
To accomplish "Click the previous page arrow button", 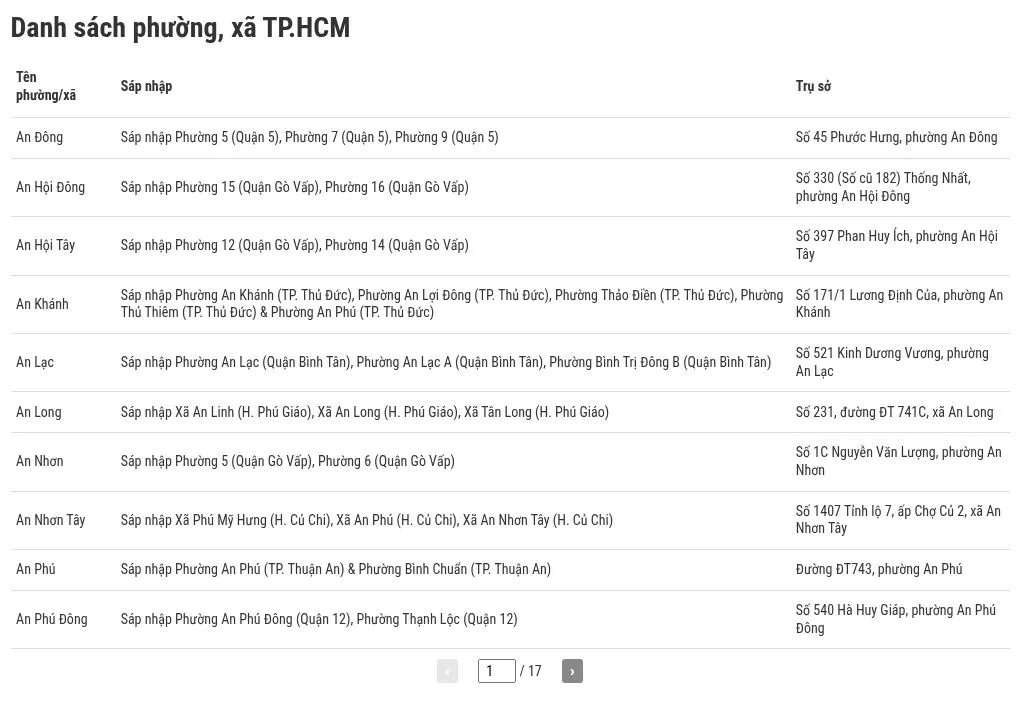I will pyautogui.click(x=447, y=671).
